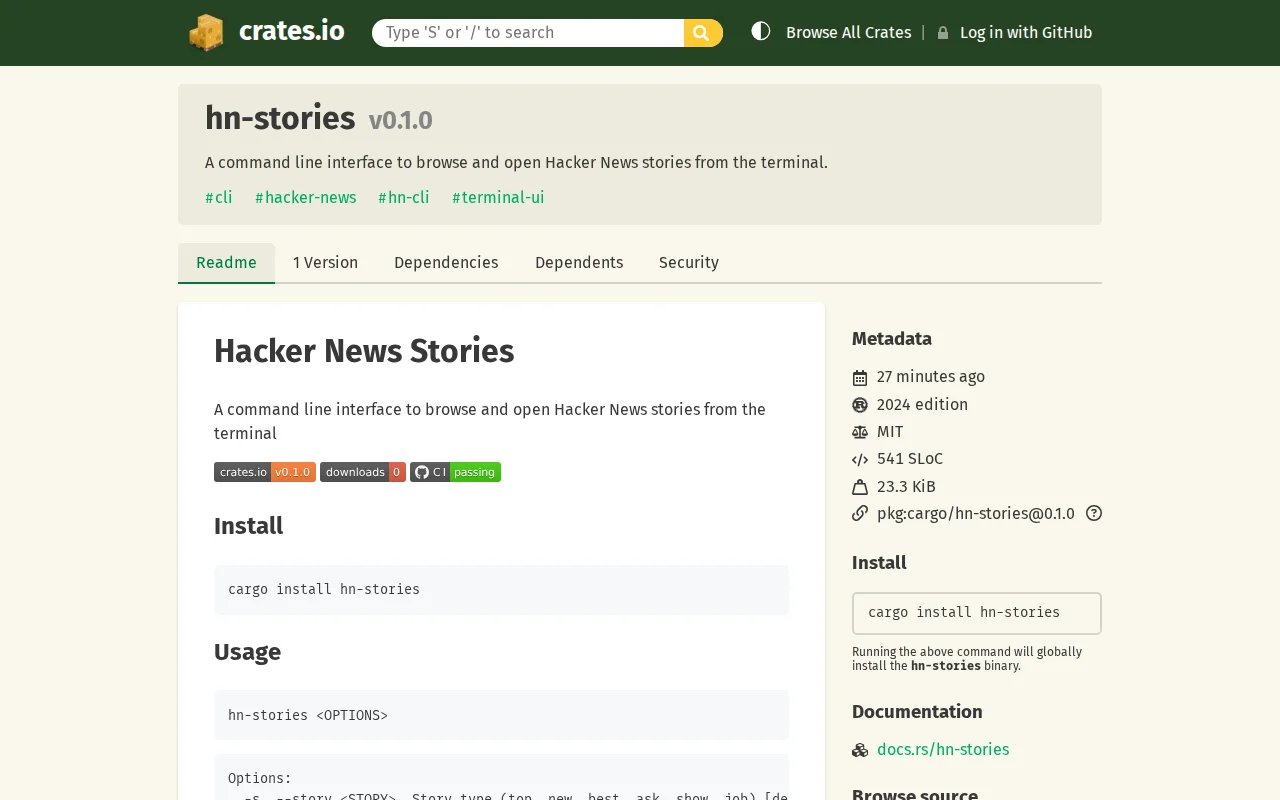Click the downloads 0 badge
1280x800 pixels.
coord(363,472)
